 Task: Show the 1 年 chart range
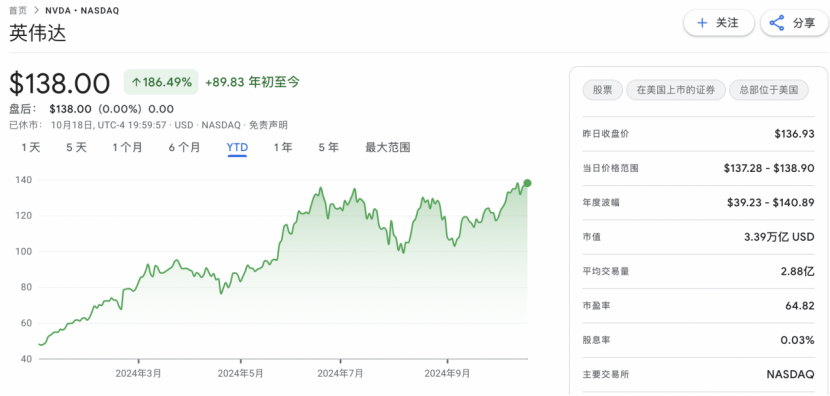click(x=283, y=148)
